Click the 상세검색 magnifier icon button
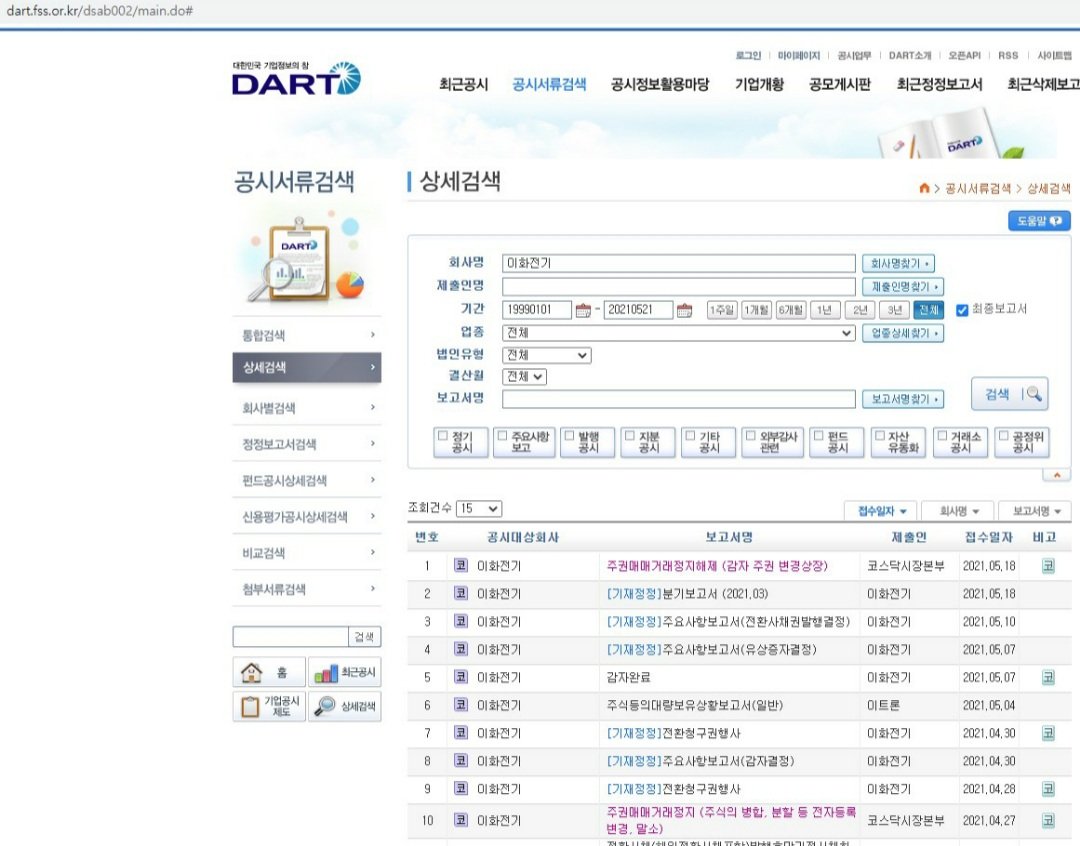This screenshot has width=1080, height=846. coord(344,706)
